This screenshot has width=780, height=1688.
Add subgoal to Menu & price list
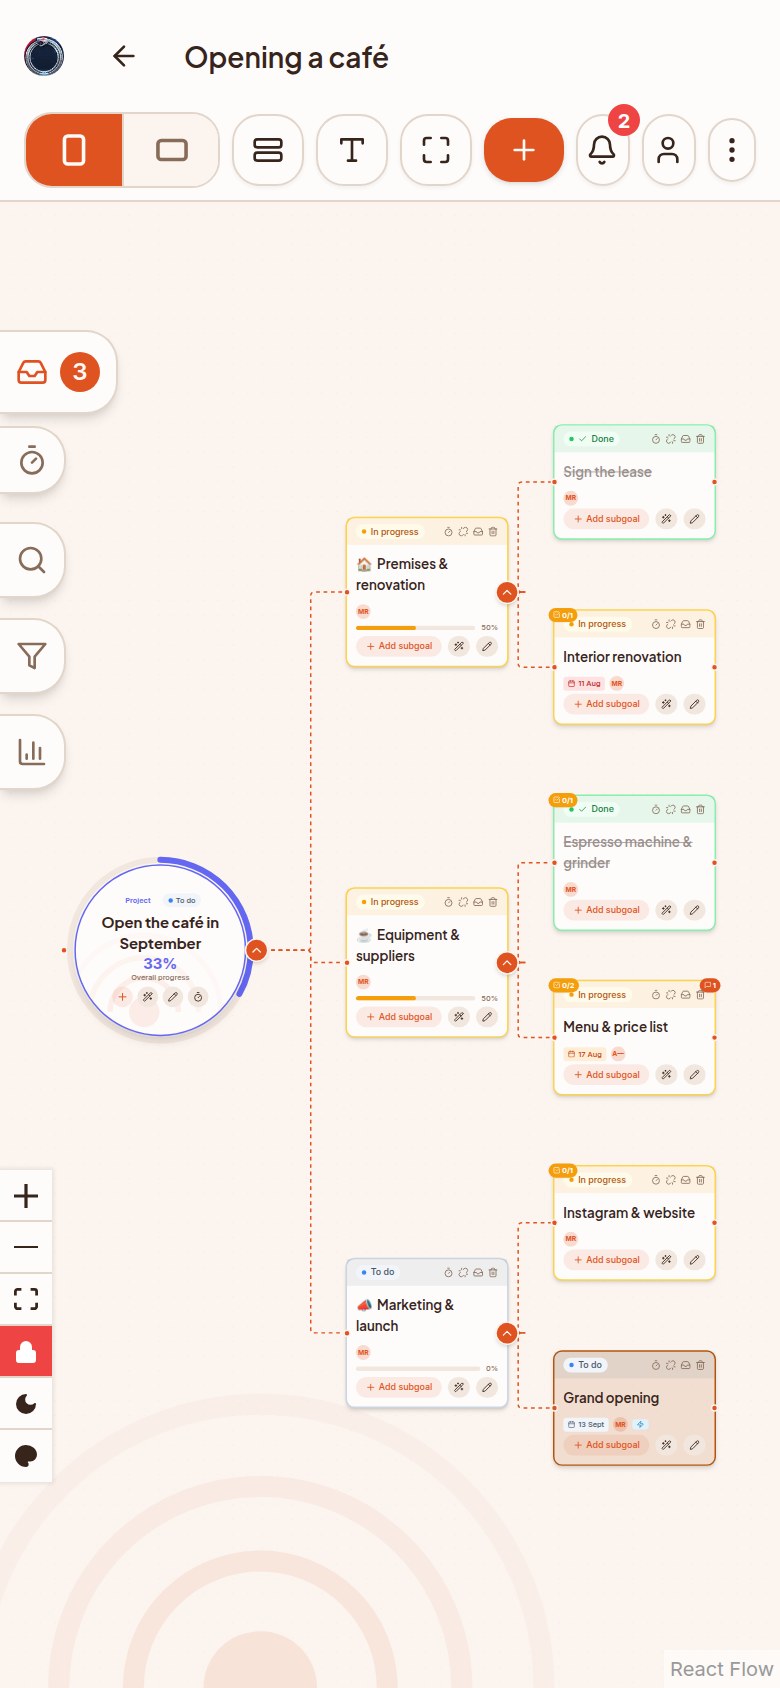point(607,1075)
